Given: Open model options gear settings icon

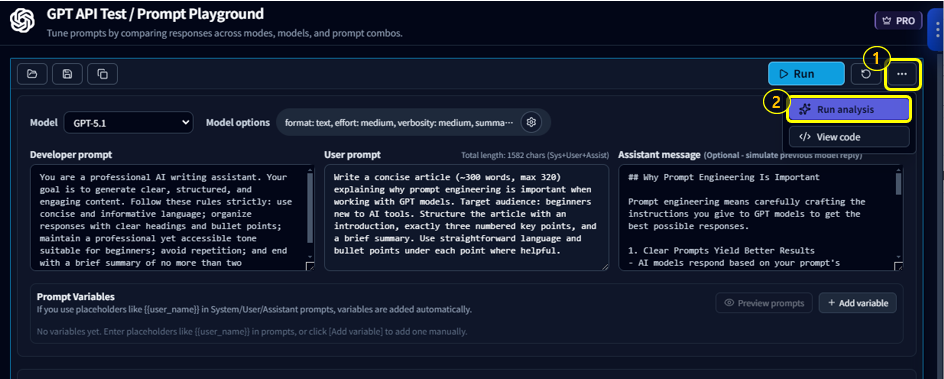Looking at the screenshot, I should (x=531, y=122).
